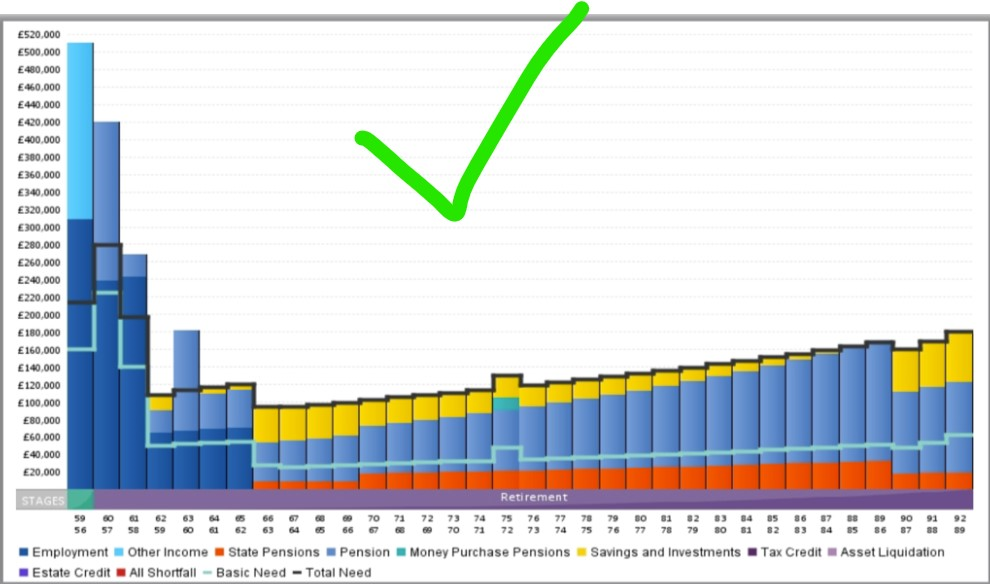Click the STAGES label on the left
Viewport: 990px width, 584px height.
41,499
